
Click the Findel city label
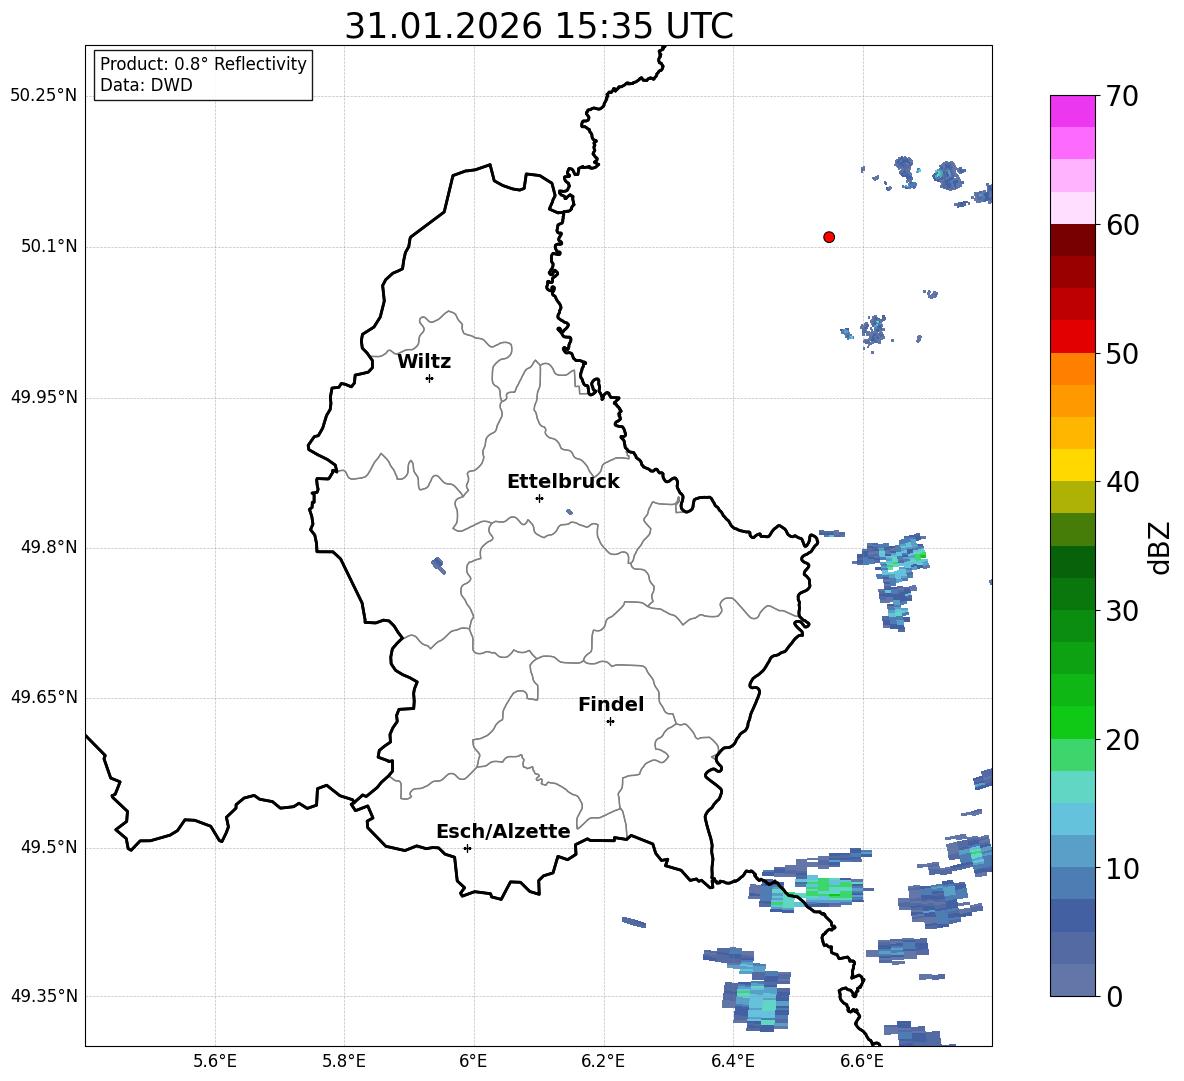tap(611, 704)
